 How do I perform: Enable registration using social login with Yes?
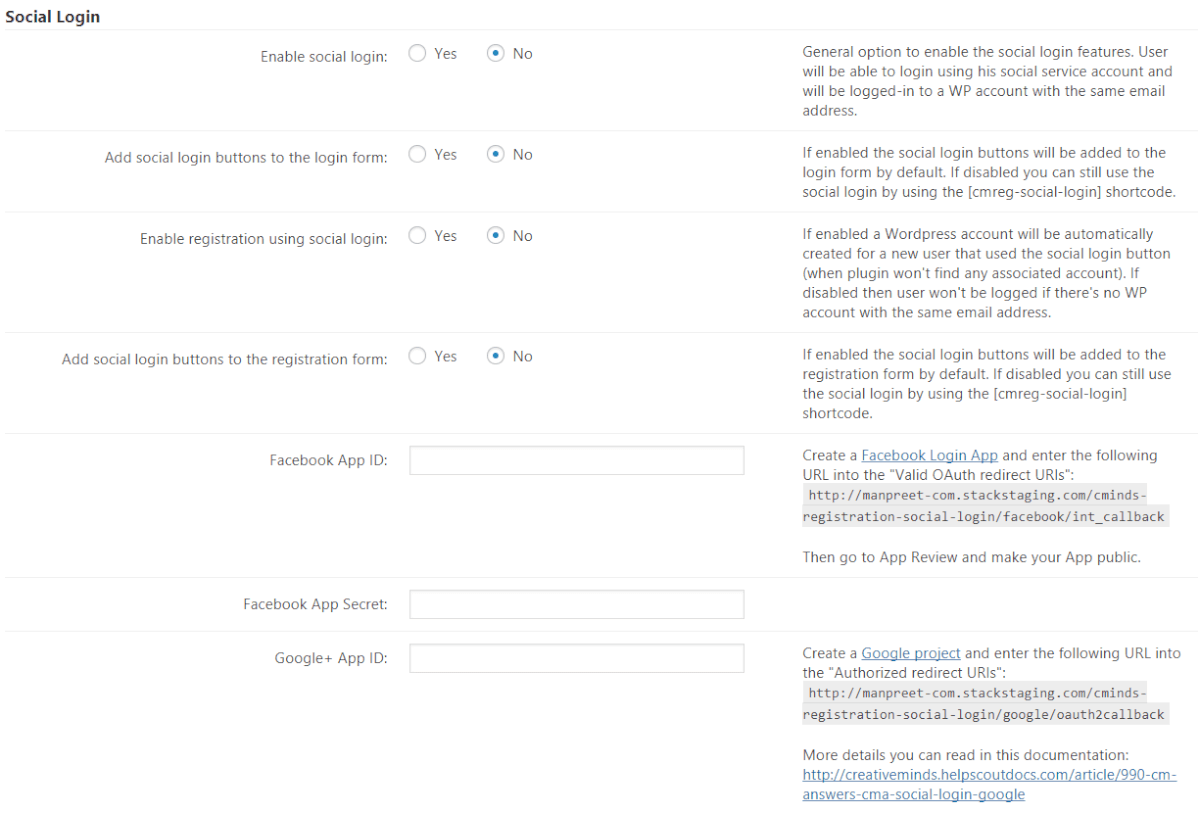point(418,237)
